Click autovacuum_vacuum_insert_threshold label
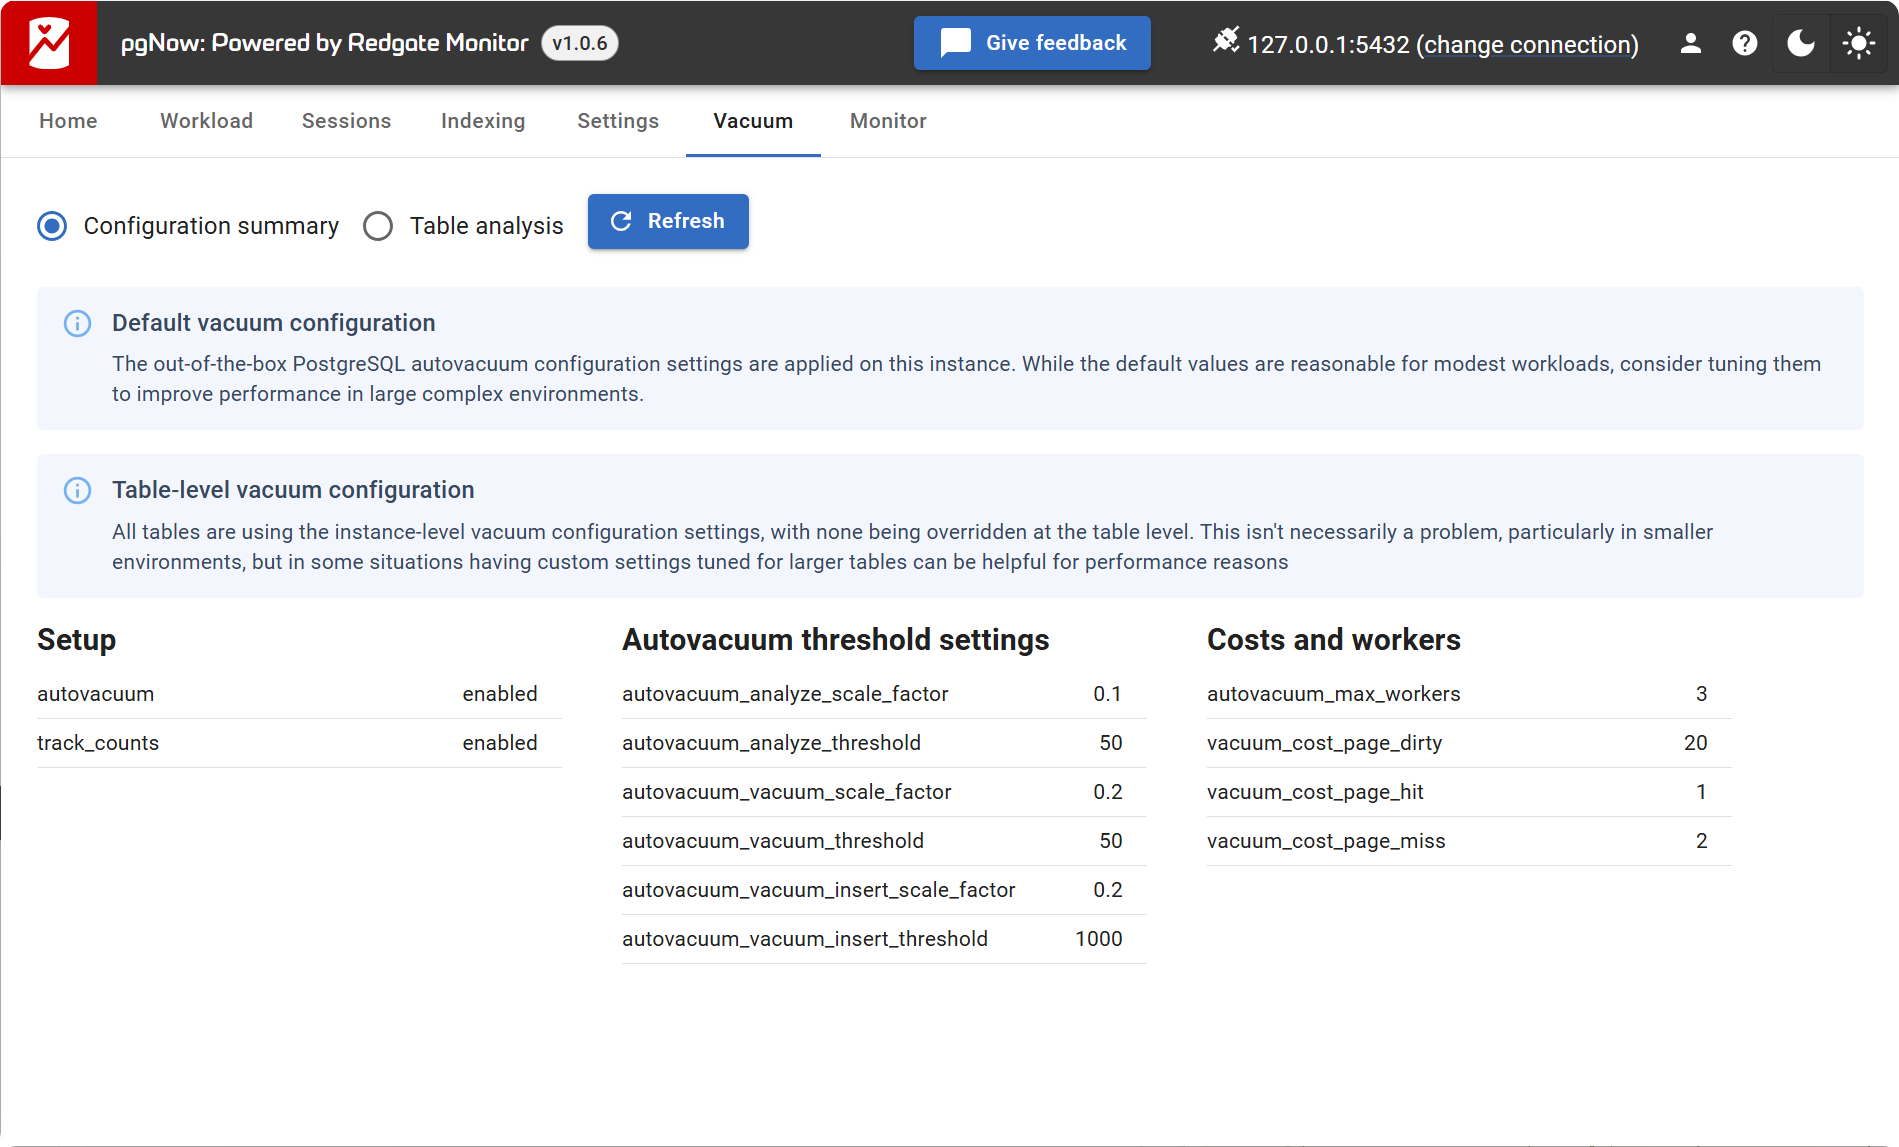 click(x=805, y=939)
